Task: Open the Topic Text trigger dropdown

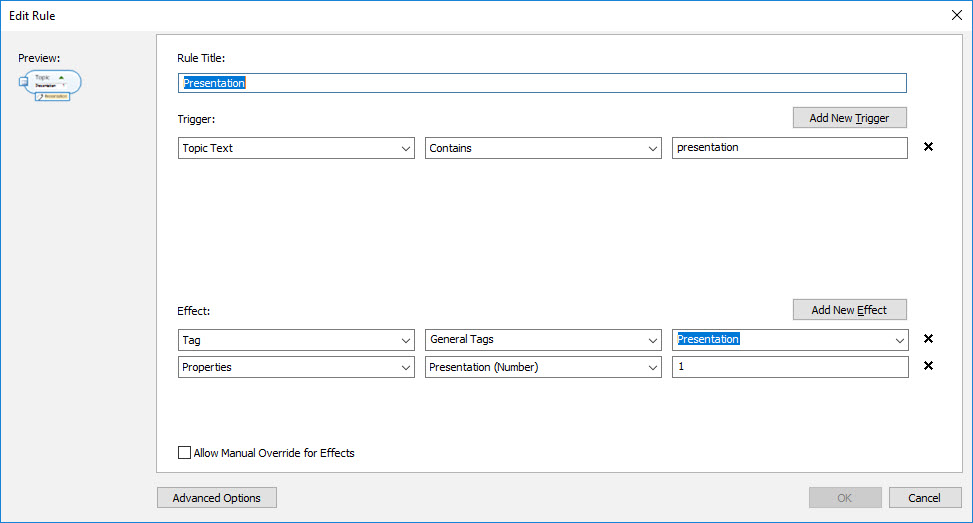Action: pyautogui.click(x=296, y=148)
